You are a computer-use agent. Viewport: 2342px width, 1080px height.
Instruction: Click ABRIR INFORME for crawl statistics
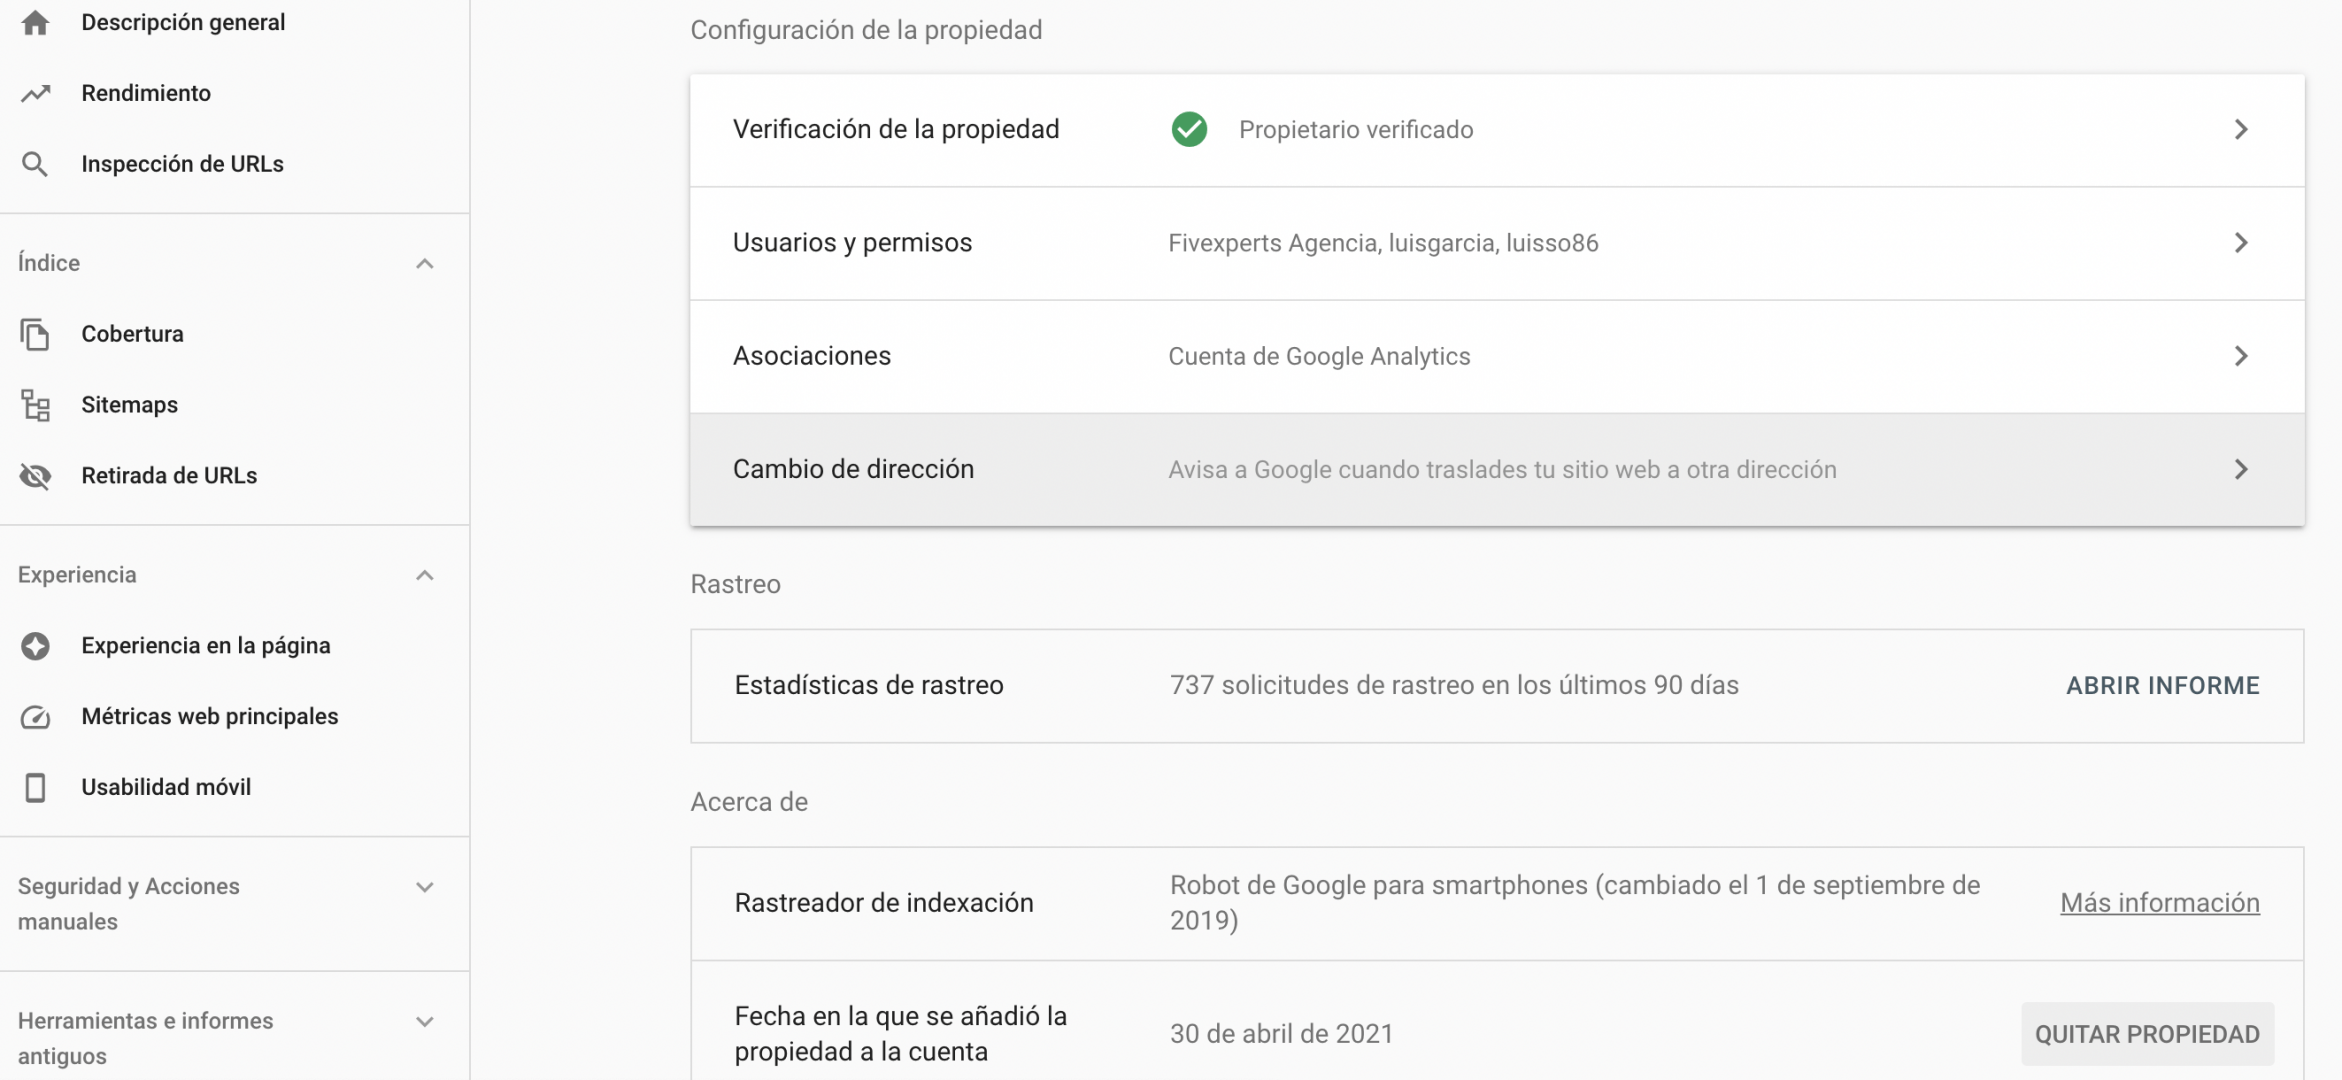click(x=2163, y=685)
